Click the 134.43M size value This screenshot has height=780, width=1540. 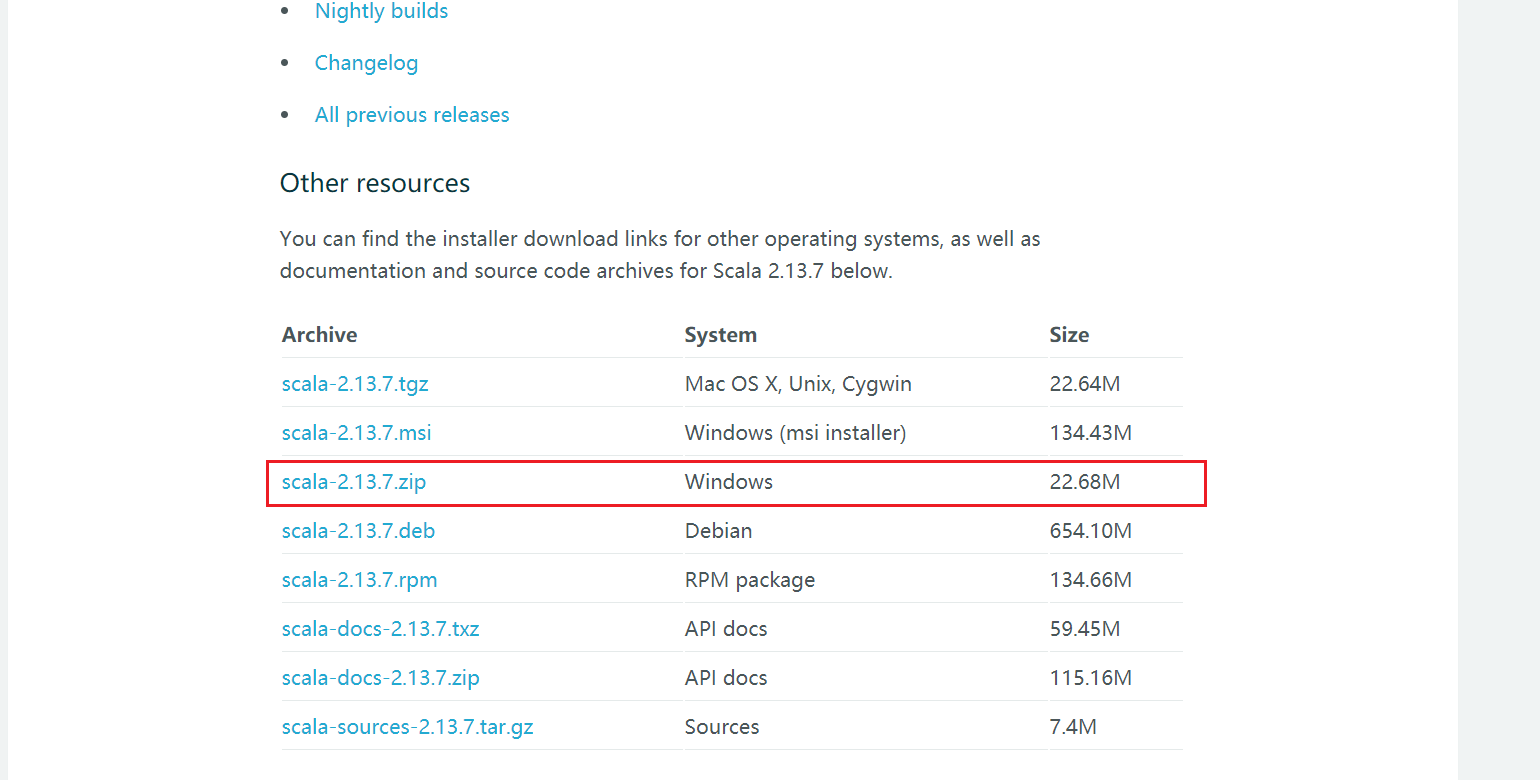[1091, 433]
